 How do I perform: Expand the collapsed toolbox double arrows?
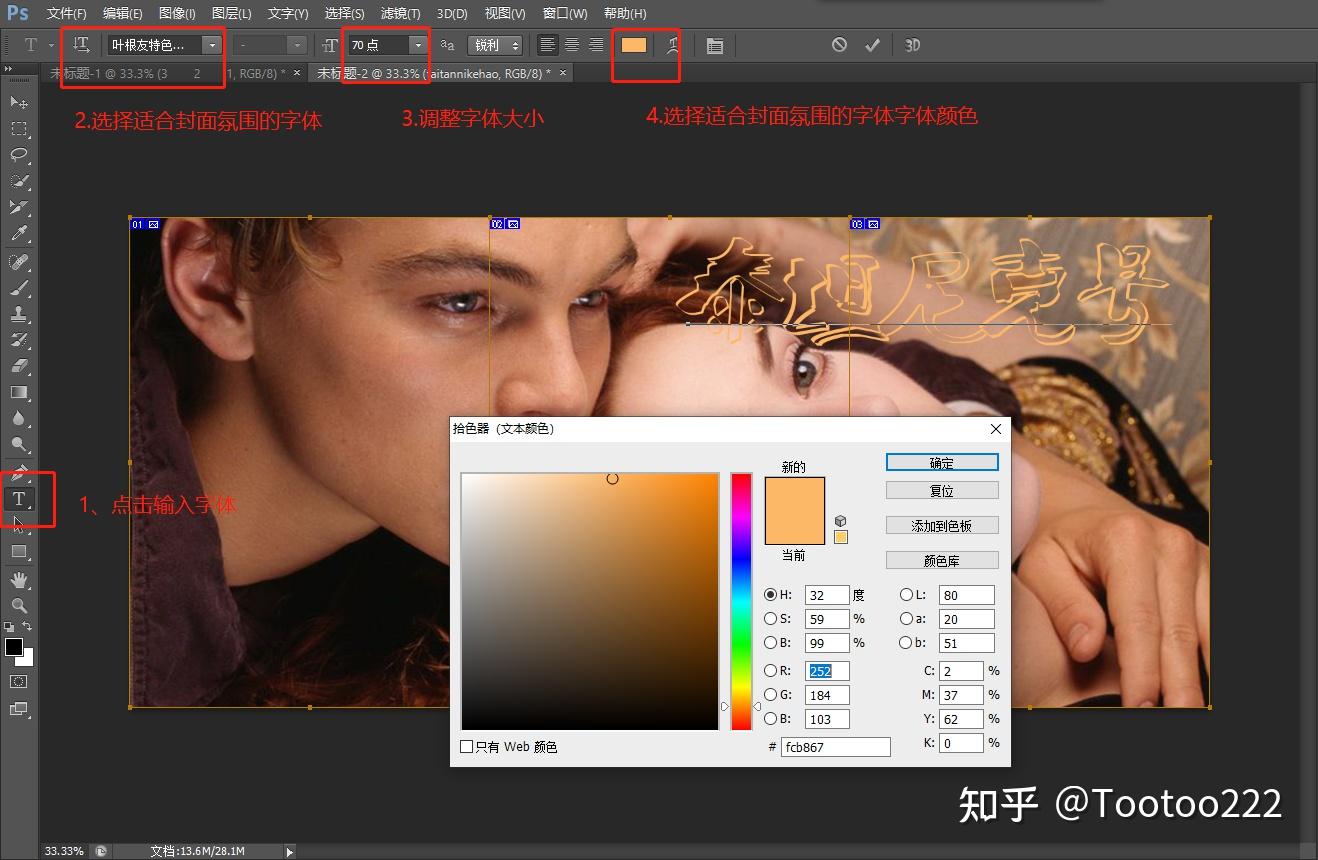coord(8,69)
